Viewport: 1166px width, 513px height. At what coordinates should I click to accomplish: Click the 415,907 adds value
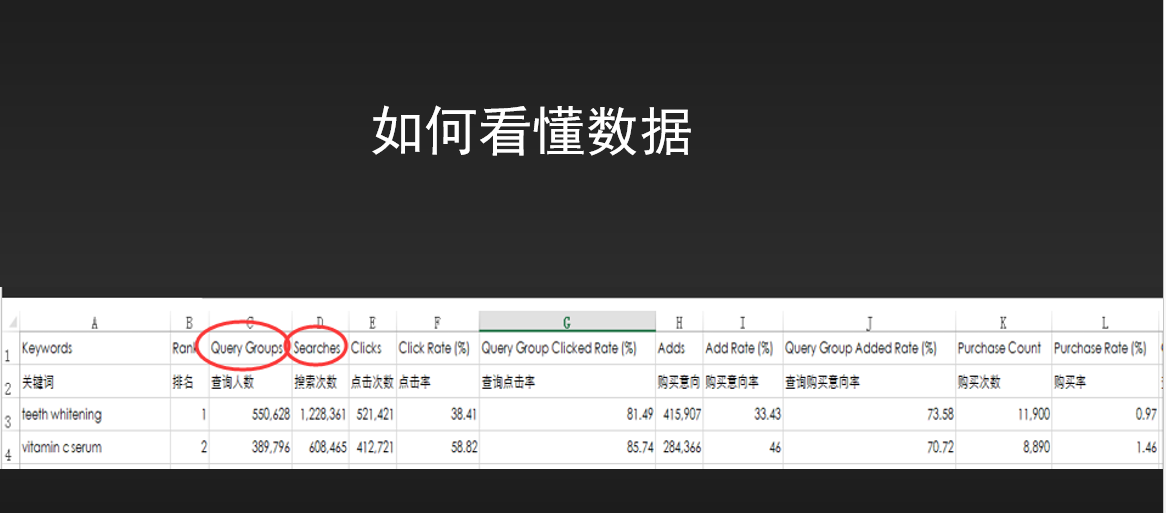tap(680, 415)
